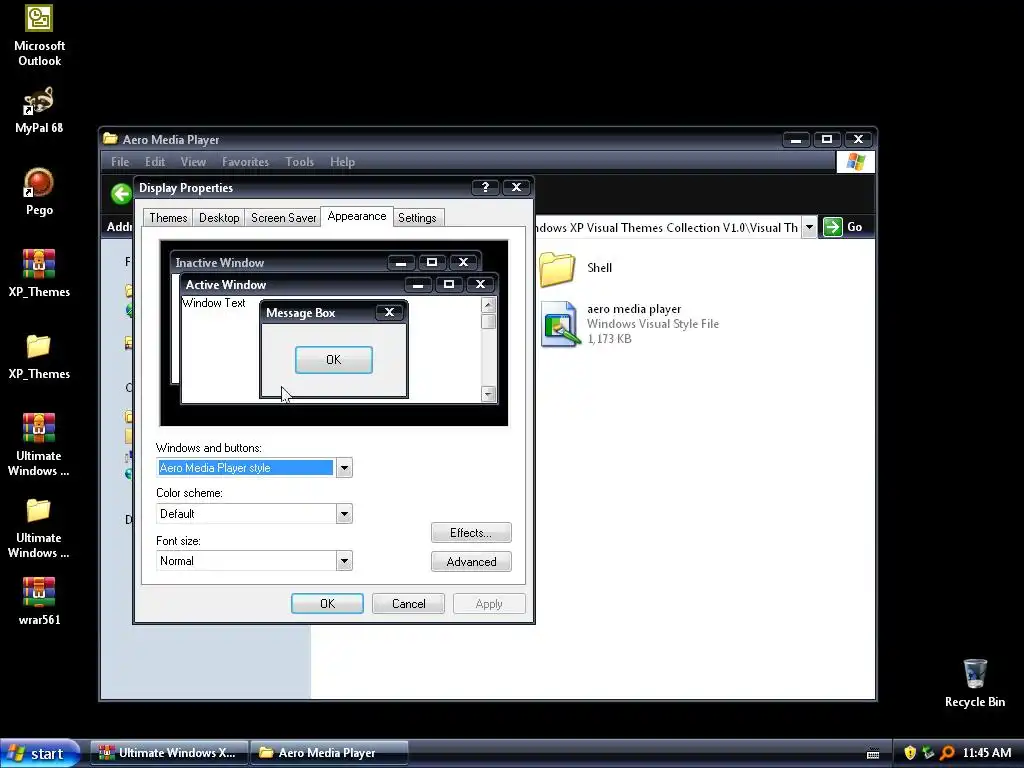Click the network connection tray icon
Viewport: 1024px width, 768px height.
point(928,753)
